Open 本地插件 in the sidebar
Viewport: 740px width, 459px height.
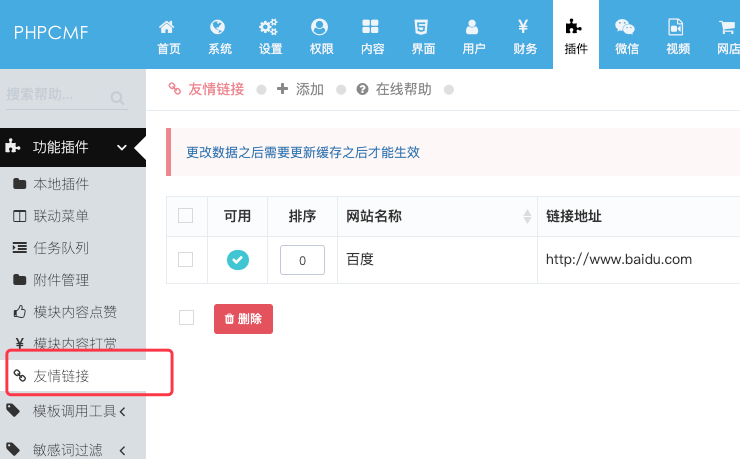coord(61,184)
